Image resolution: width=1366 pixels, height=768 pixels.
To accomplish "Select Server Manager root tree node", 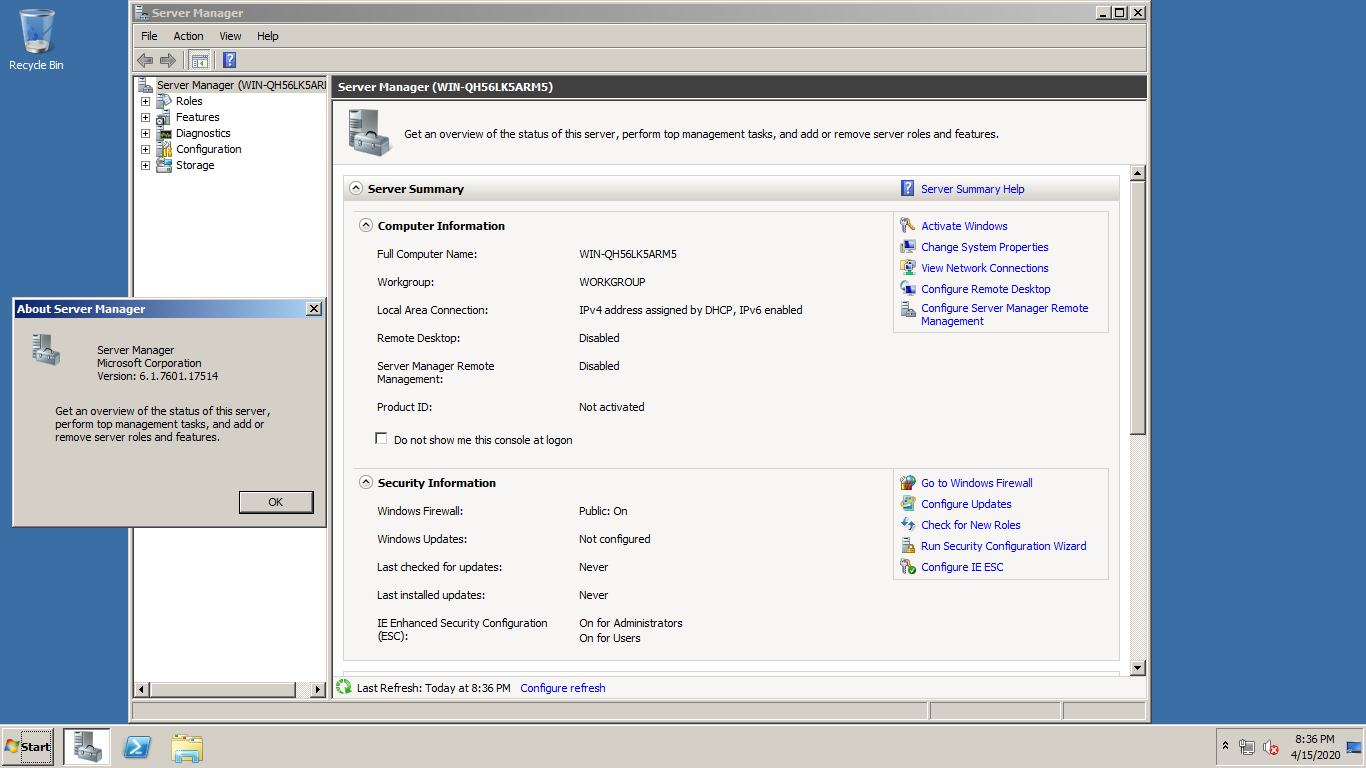I will [241, 85].
